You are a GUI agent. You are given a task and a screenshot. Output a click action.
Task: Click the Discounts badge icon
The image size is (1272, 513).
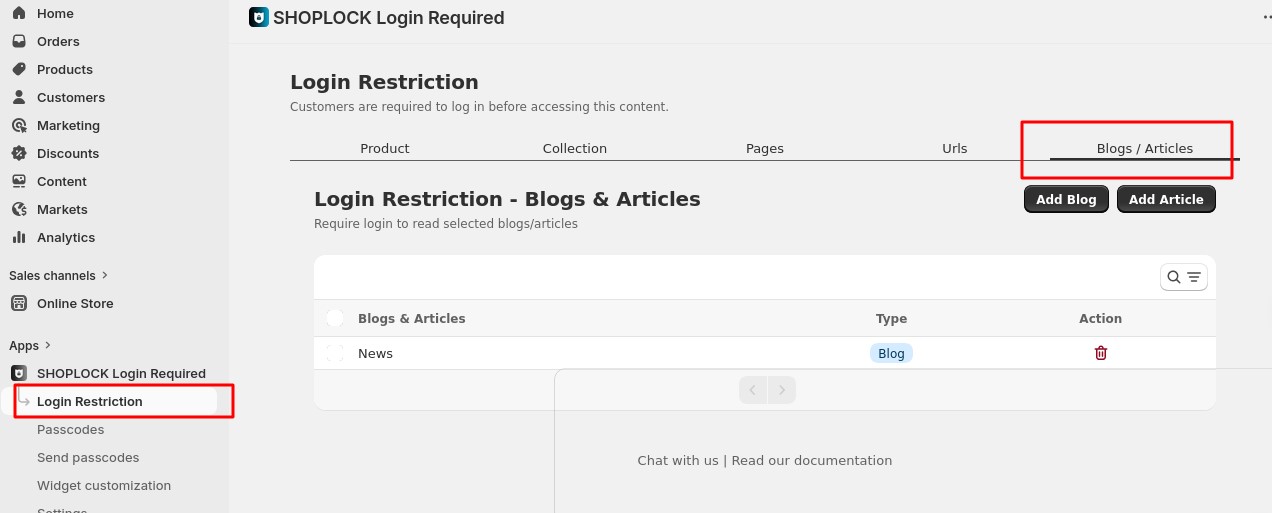pyautogui.click(x=18, y=154)
